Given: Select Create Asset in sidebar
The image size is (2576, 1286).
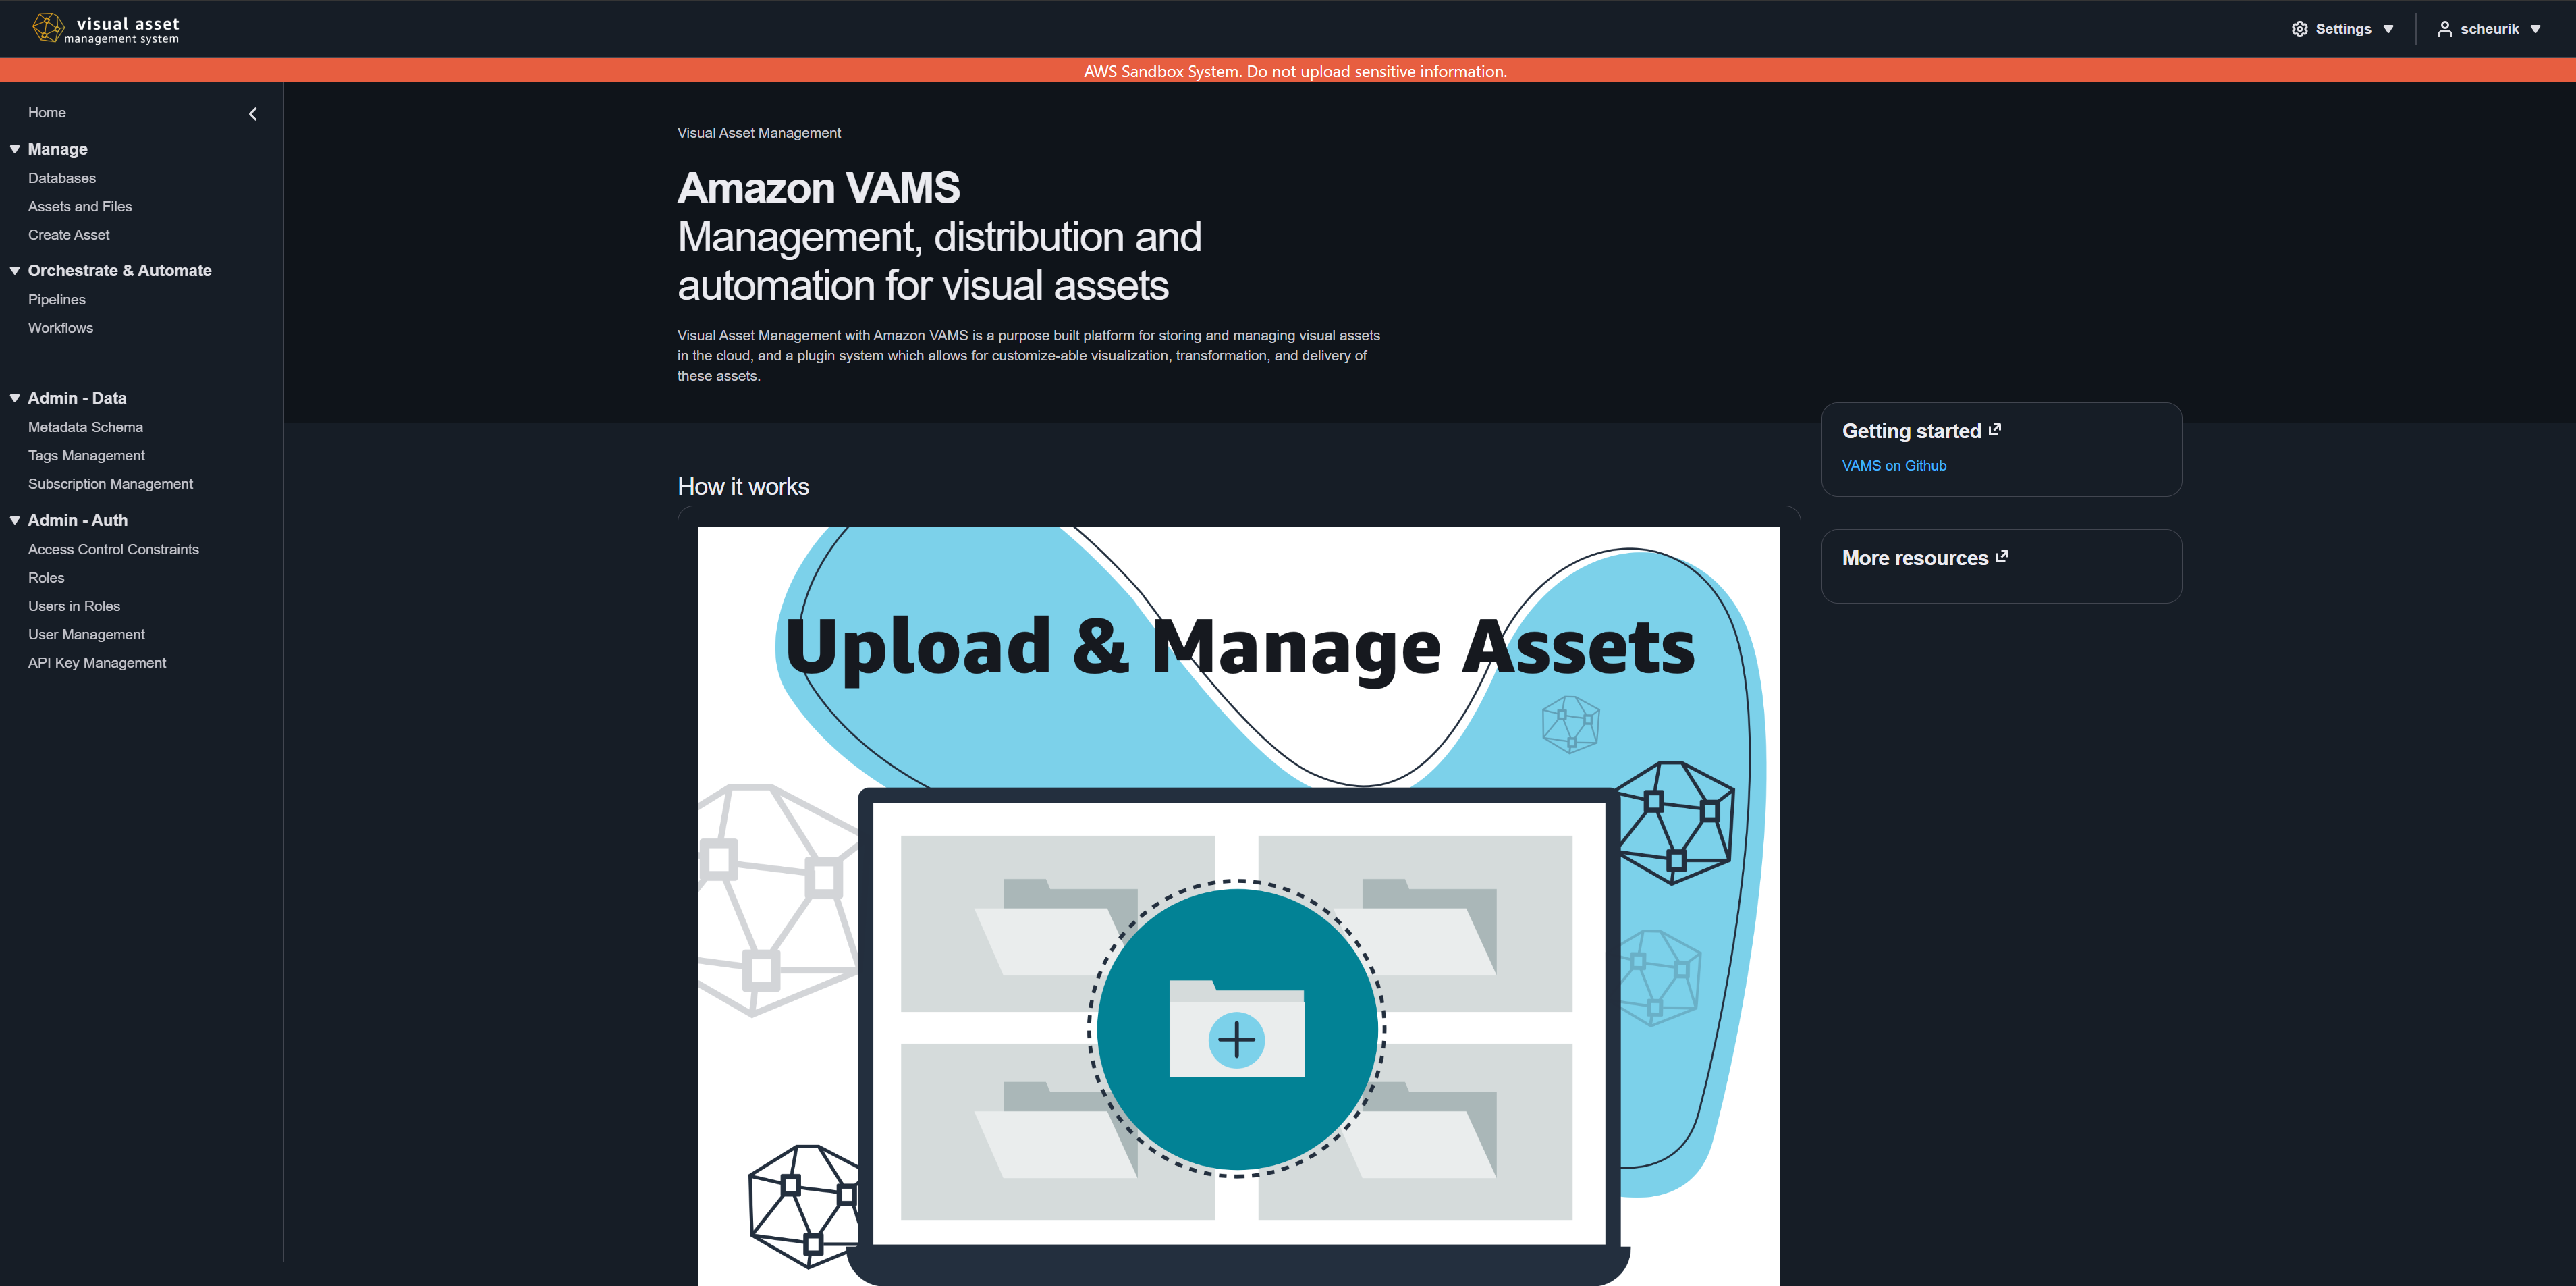Looking at the screenshot, I should pos(69,235).
